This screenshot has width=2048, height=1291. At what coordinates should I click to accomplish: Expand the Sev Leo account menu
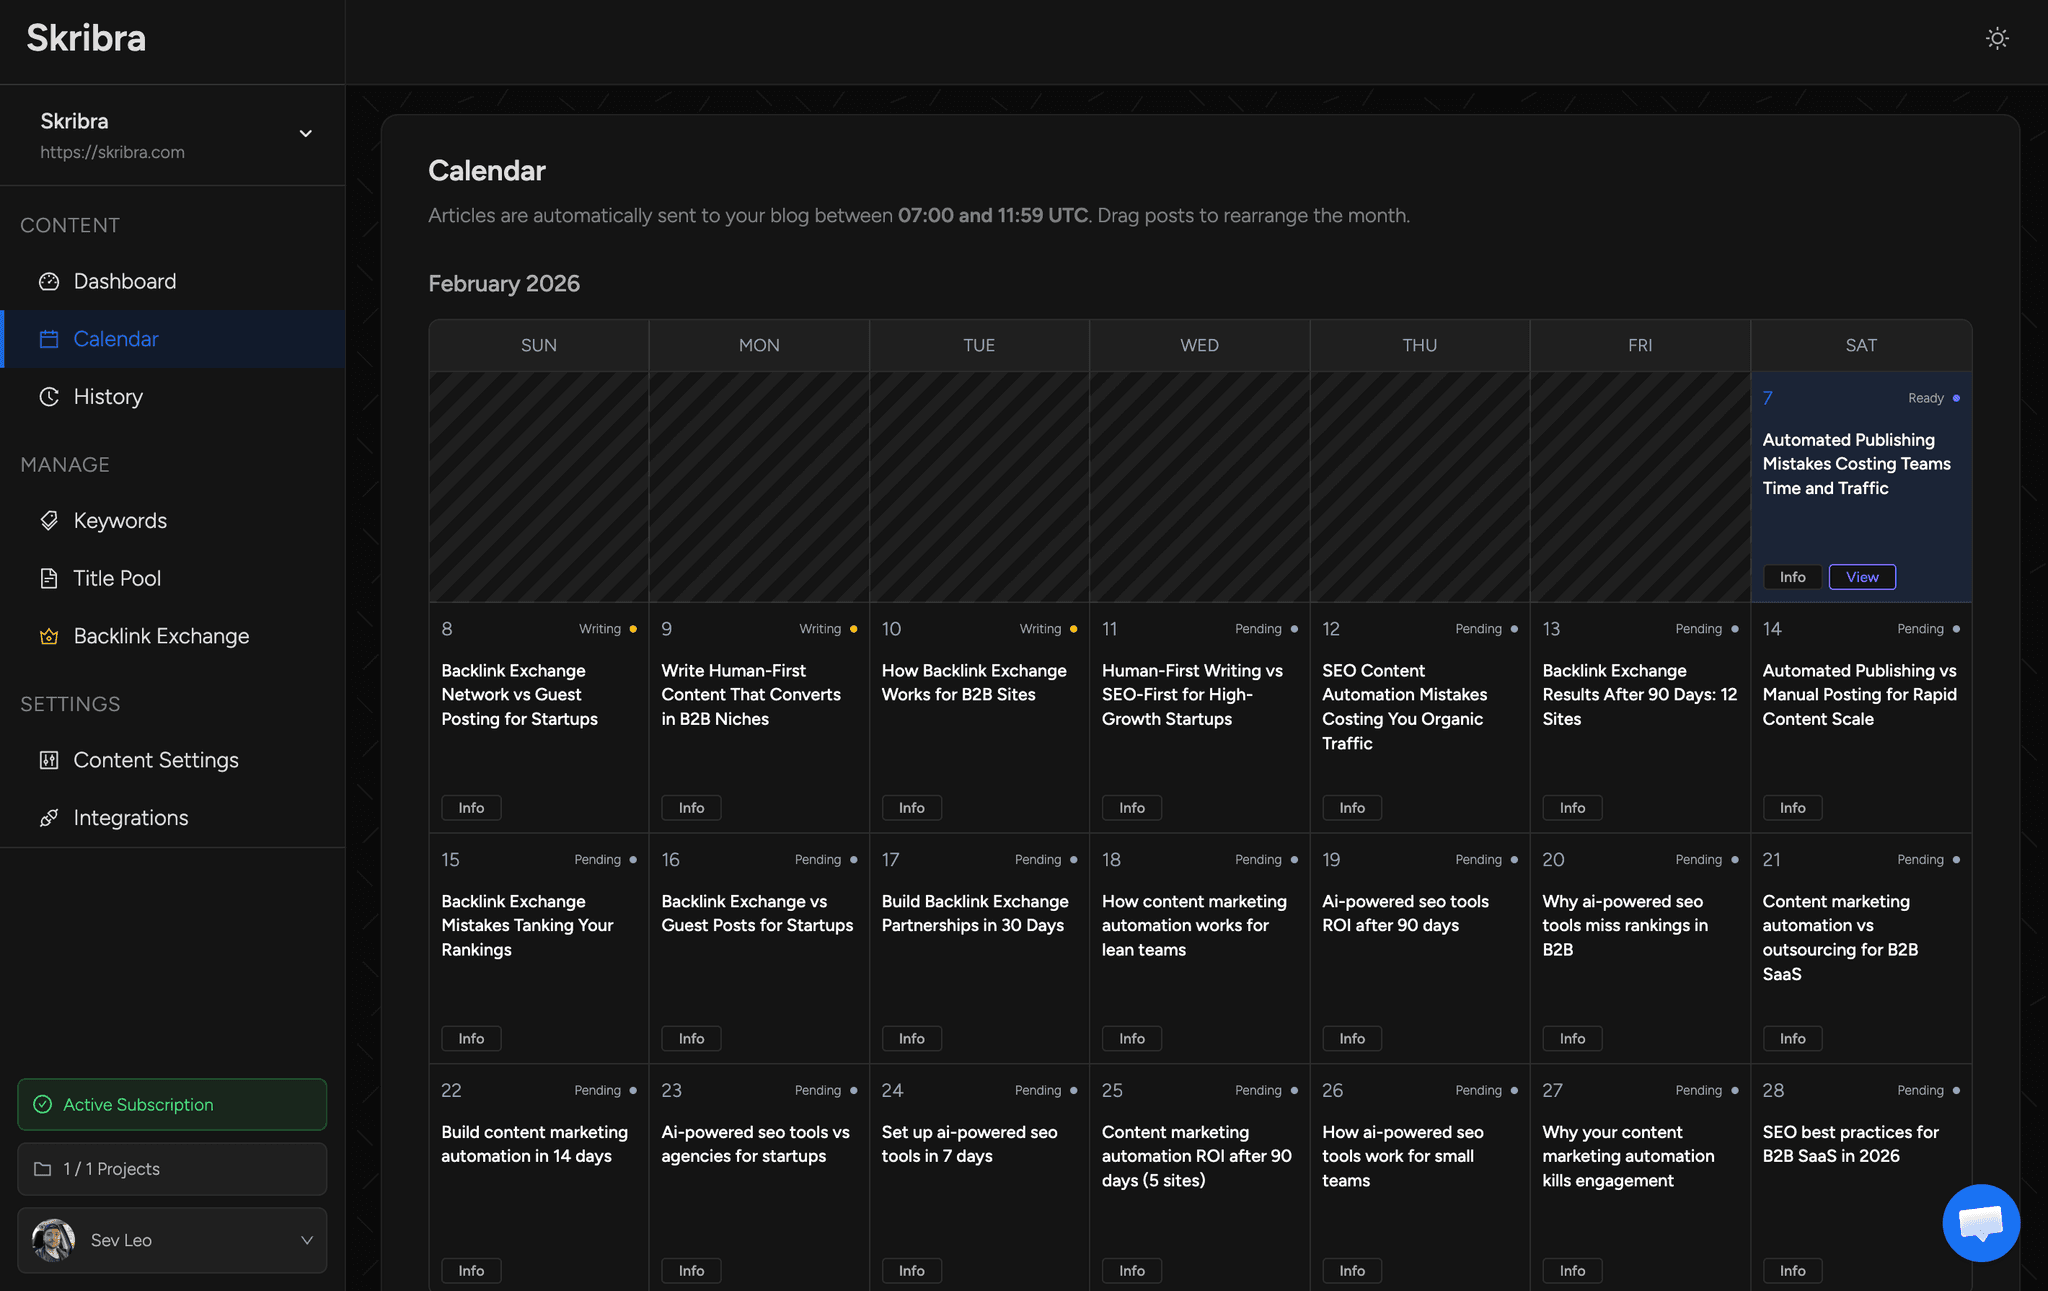pyautogui.click(x=305, y=1240)
